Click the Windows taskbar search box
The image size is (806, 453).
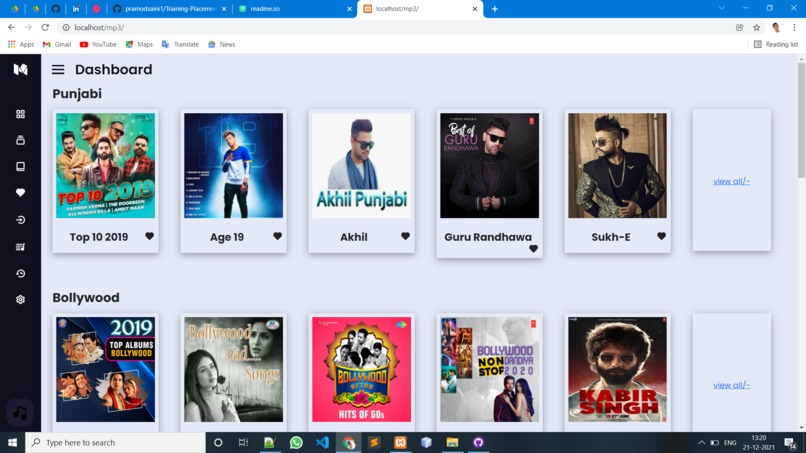coord(115,442)
